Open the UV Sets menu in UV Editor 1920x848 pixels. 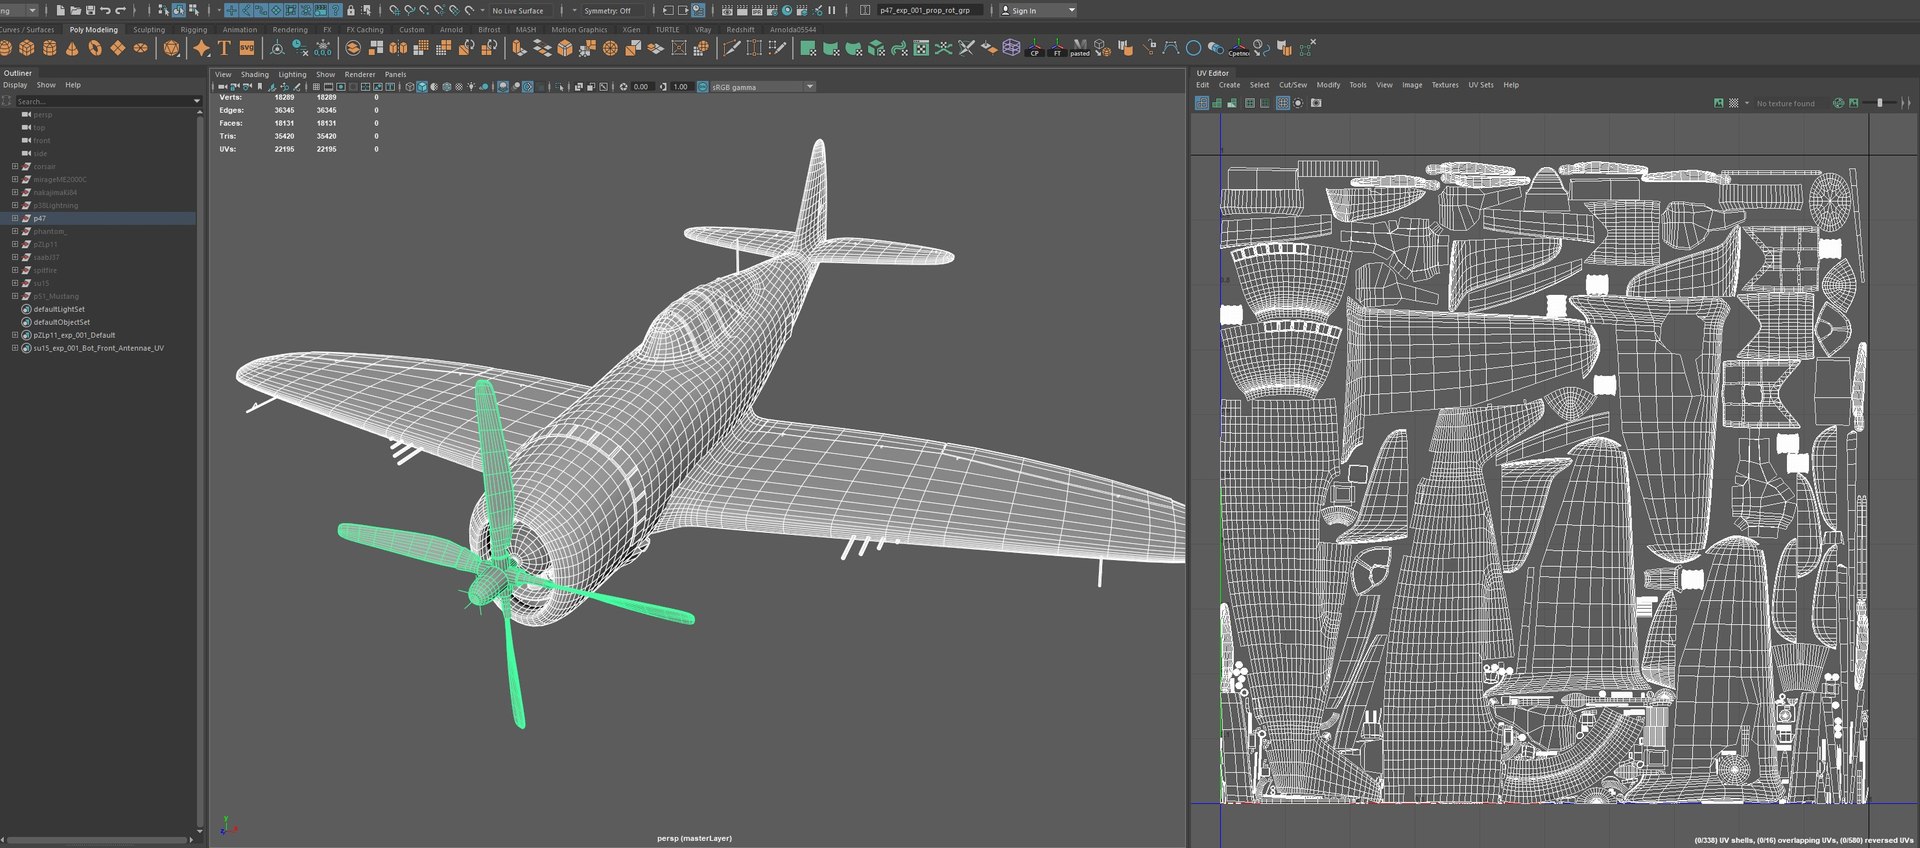(x=1481, y=85)
